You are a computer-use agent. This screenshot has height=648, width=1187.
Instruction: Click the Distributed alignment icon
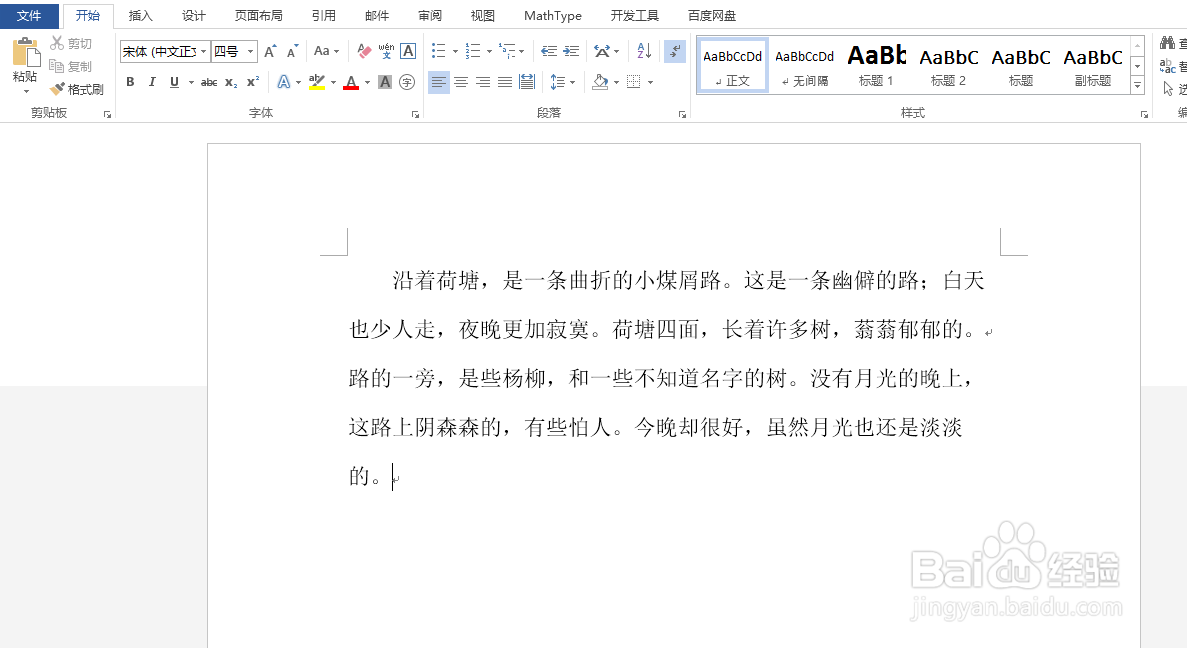point(527,81)
